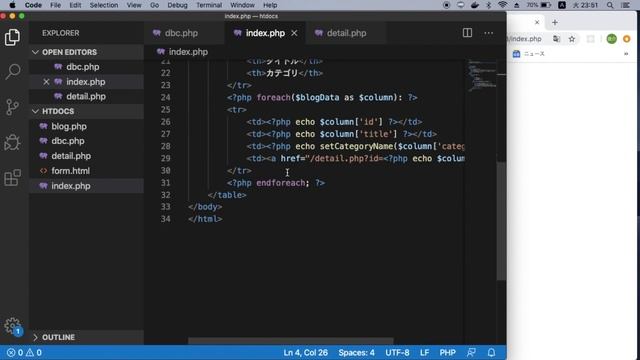The width and height of the screenshot is (640, 360).
Task: Change end of line sequence LF
Action: pos(424,353)
